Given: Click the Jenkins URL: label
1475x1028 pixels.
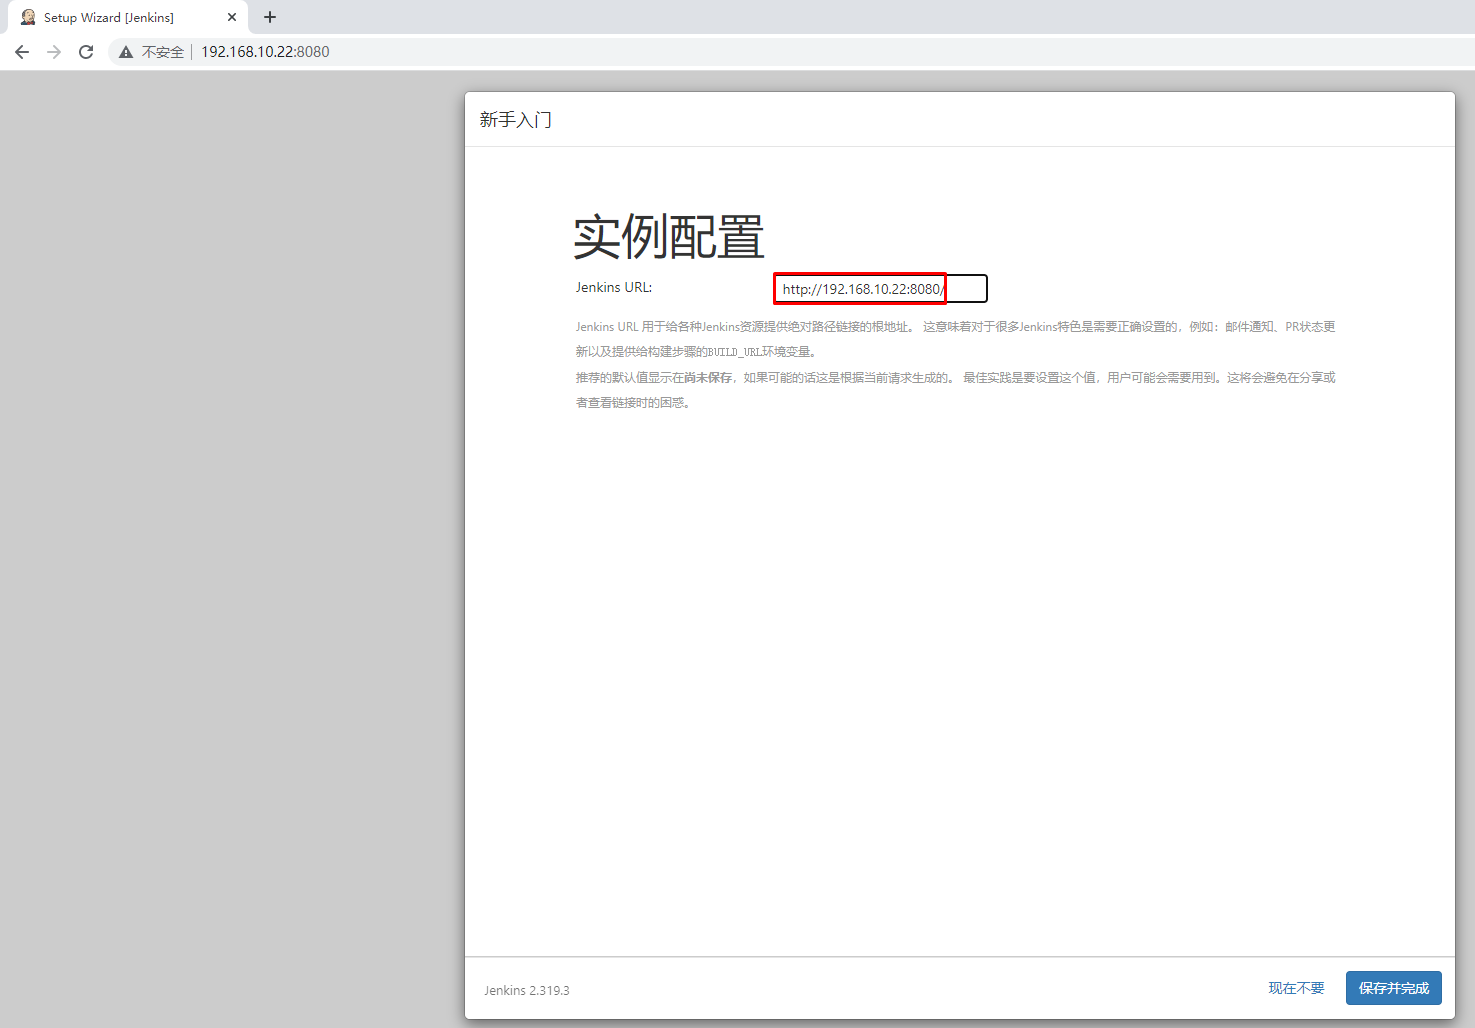Looking at the screenshot, I should pos(613,287).
